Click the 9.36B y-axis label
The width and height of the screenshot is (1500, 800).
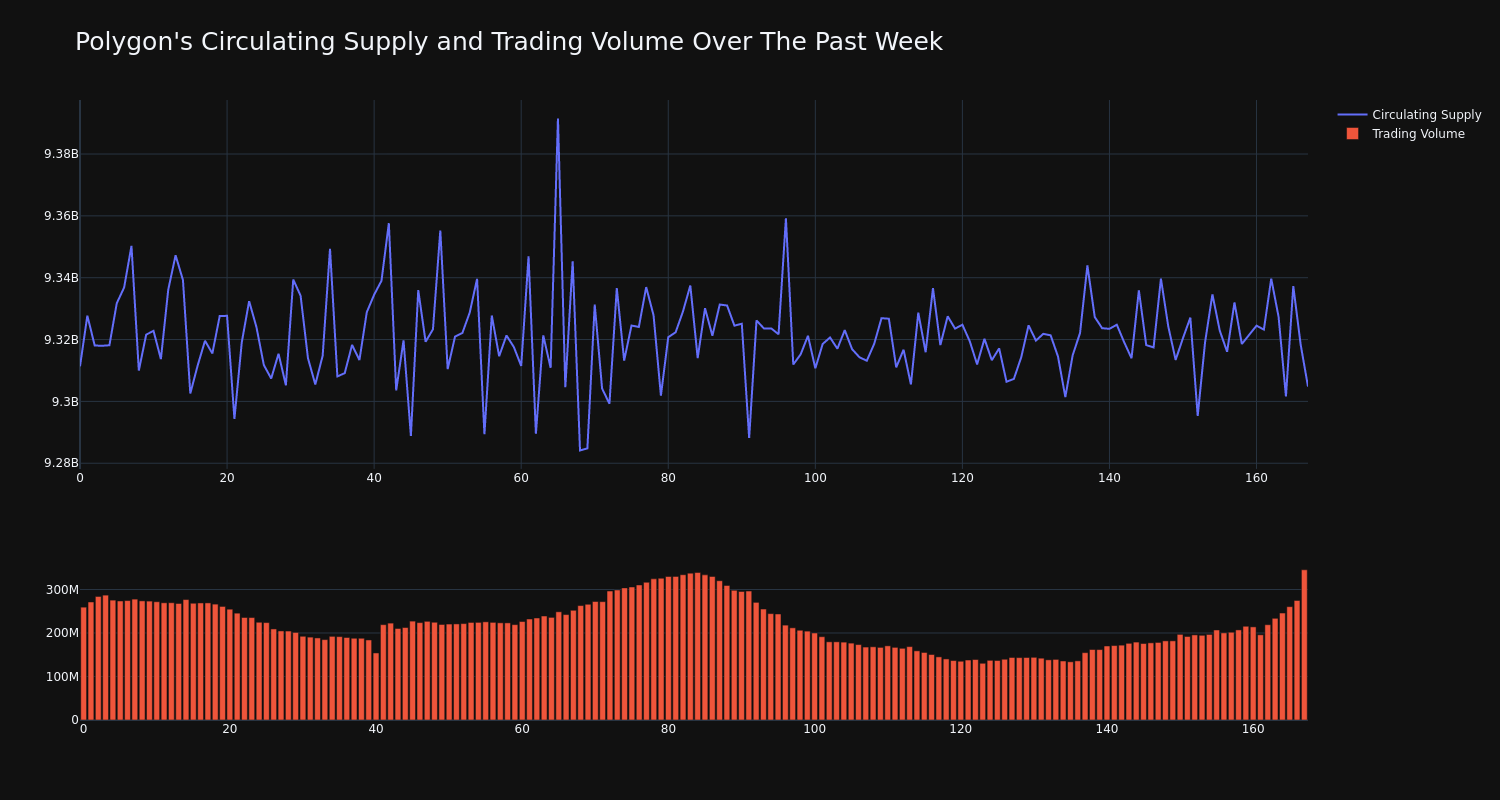point(61,216)
